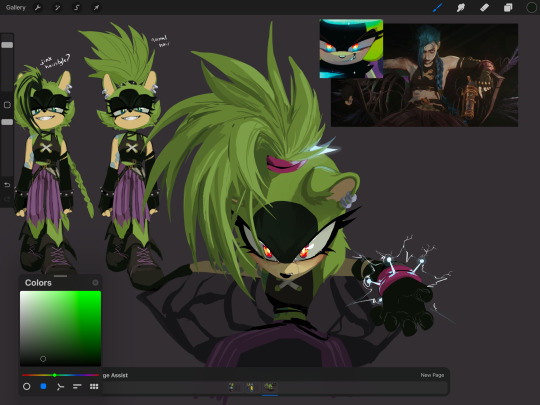Activate the Selection tool
This screenshot has width=540, height=405.
[x=77, y=8]
